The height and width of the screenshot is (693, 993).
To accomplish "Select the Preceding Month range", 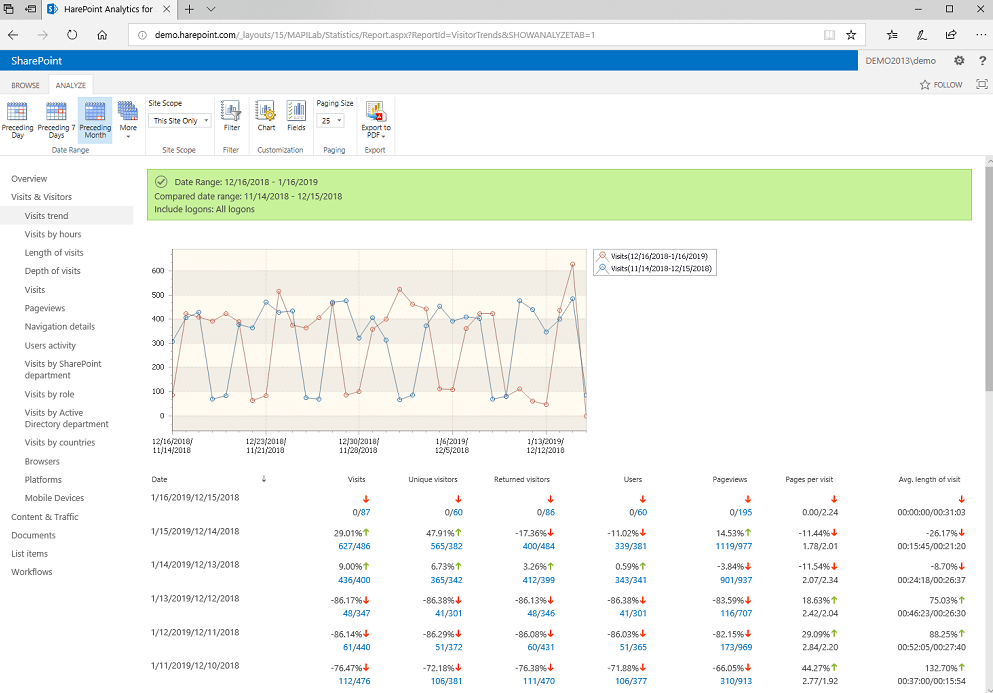I will pos(95,120).
